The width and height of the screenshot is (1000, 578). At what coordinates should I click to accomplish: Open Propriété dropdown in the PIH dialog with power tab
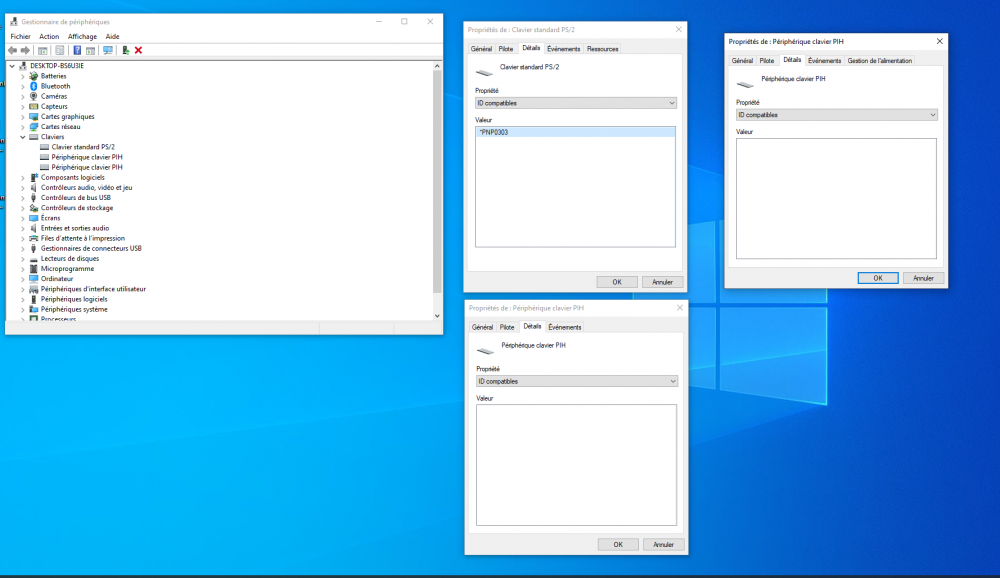(836, 115)
